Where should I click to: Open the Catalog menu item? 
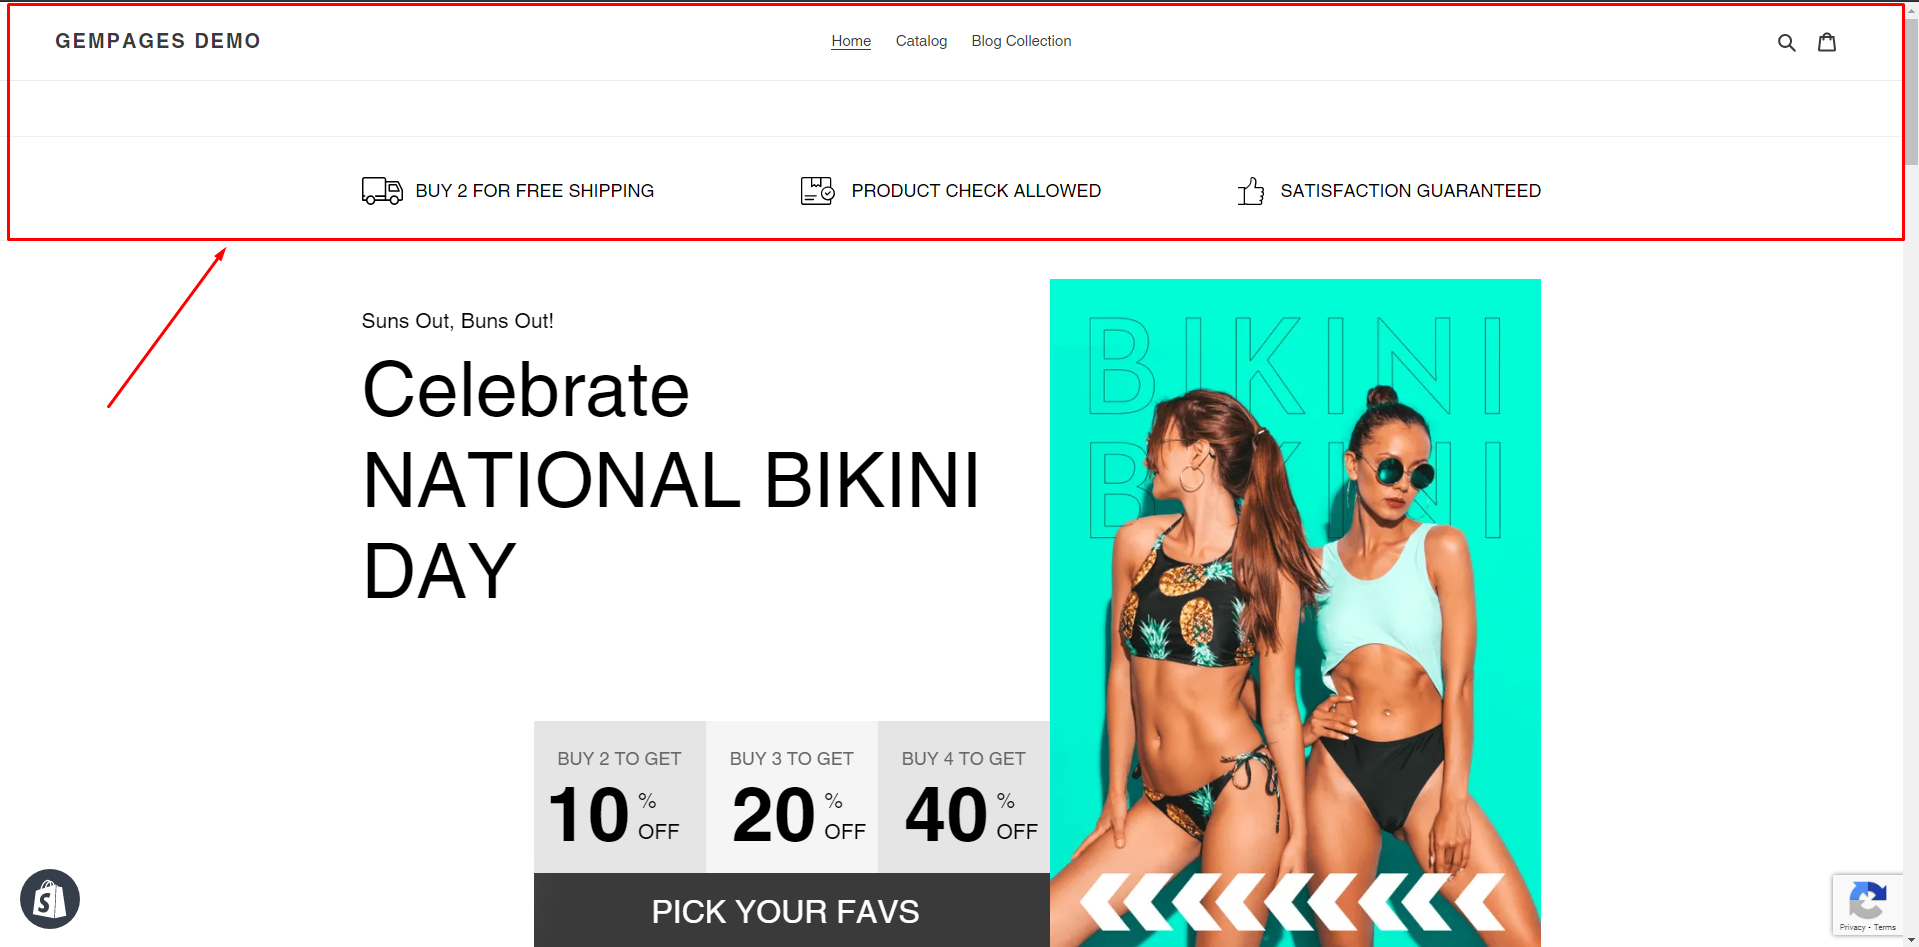pos(921,41)
